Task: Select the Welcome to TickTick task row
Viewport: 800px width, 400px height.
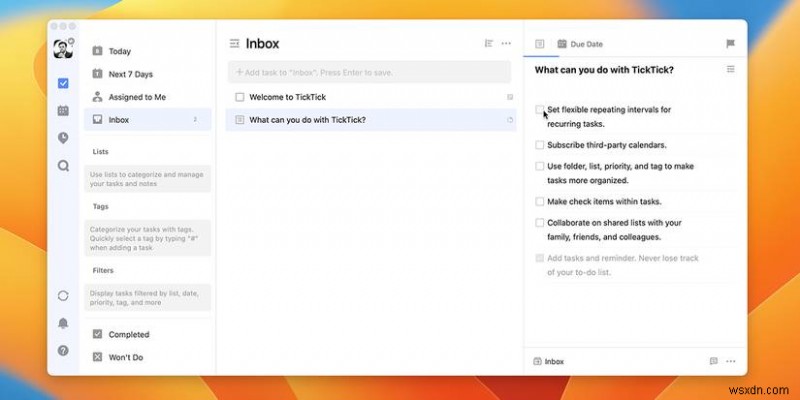Action: (371, 97)
